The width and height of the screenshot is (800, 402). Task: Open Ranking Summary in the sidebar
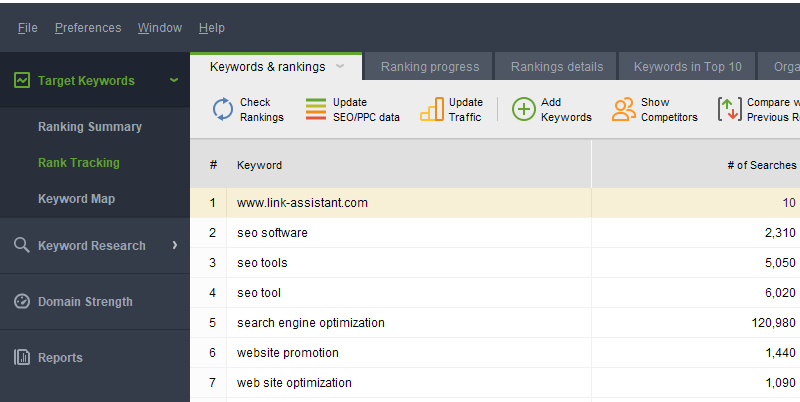coord(90,127)
